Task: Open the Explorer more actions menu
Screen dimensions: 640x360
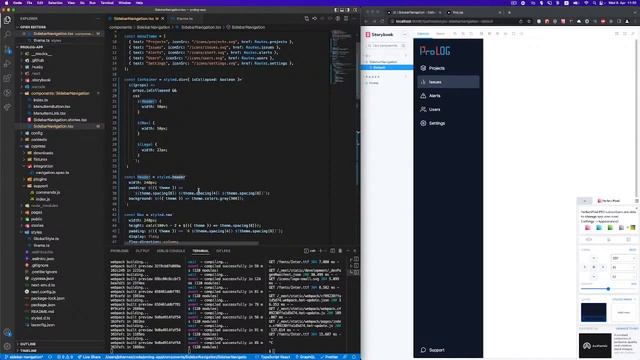Action: point(98,19)
